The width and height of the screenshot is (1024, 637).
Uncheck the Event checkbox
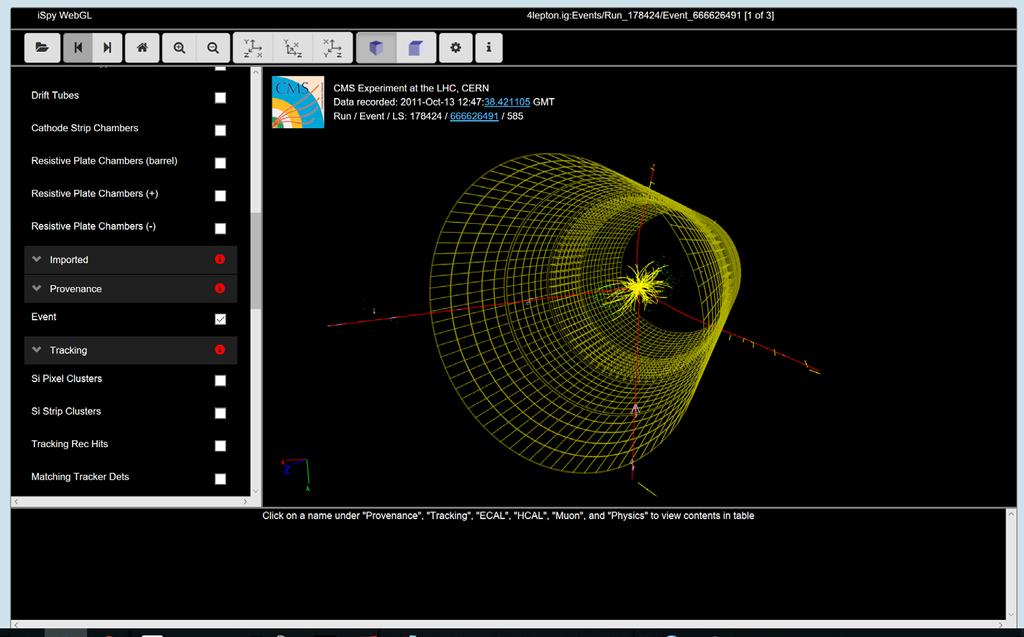pyautogui.click(x=221, y=319)
